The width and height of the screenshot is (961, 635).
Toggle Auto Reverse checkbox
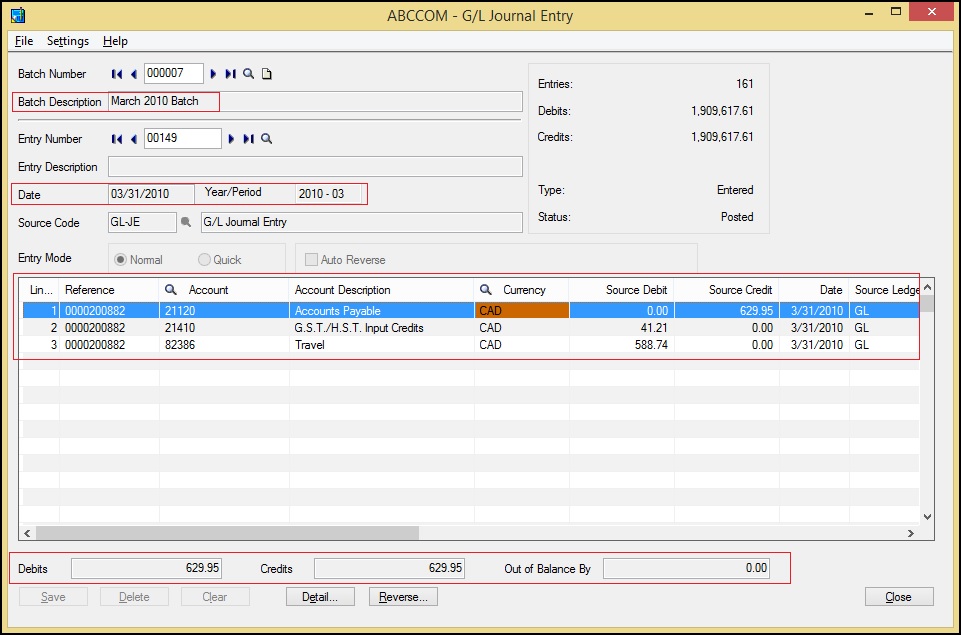tap(311, 260)
